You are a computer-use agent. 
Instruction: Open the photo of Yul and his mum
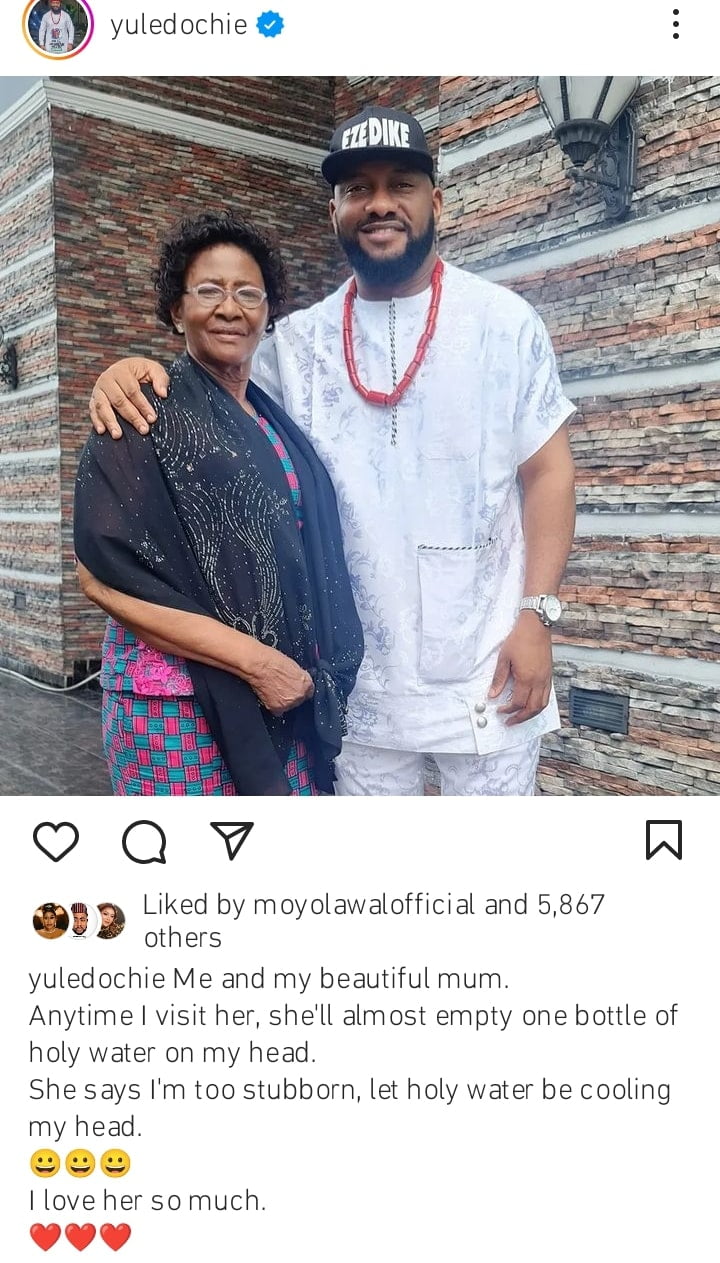[x=360, y=430]
